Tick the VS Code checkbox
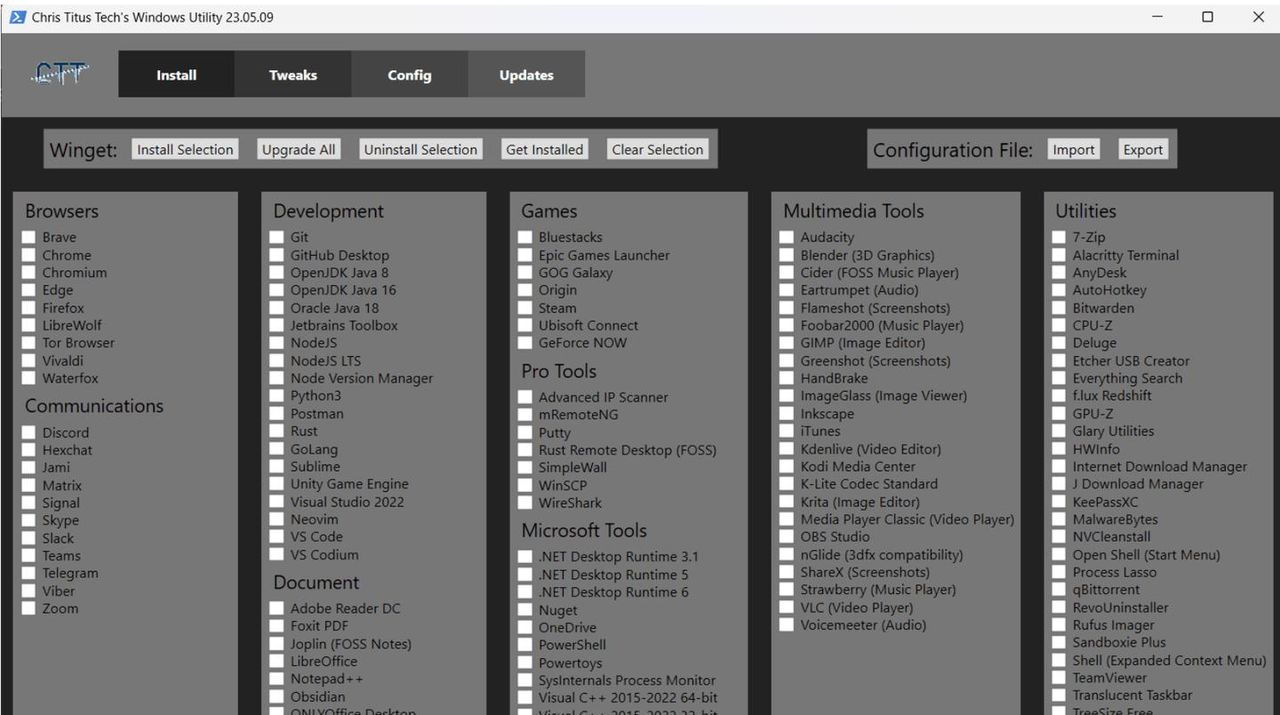Image resolution: width=1280 pixels, height=715 pixels. click(277, 537)
